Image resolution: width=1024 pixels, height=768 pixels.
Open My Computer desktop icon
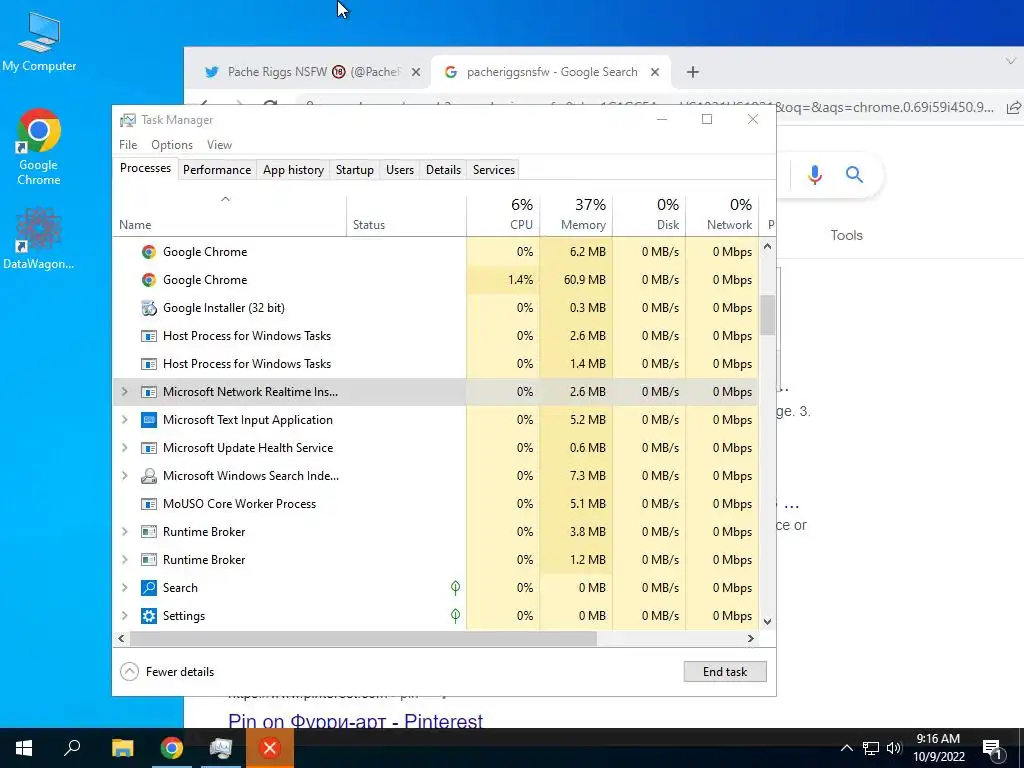pos(39,41)
